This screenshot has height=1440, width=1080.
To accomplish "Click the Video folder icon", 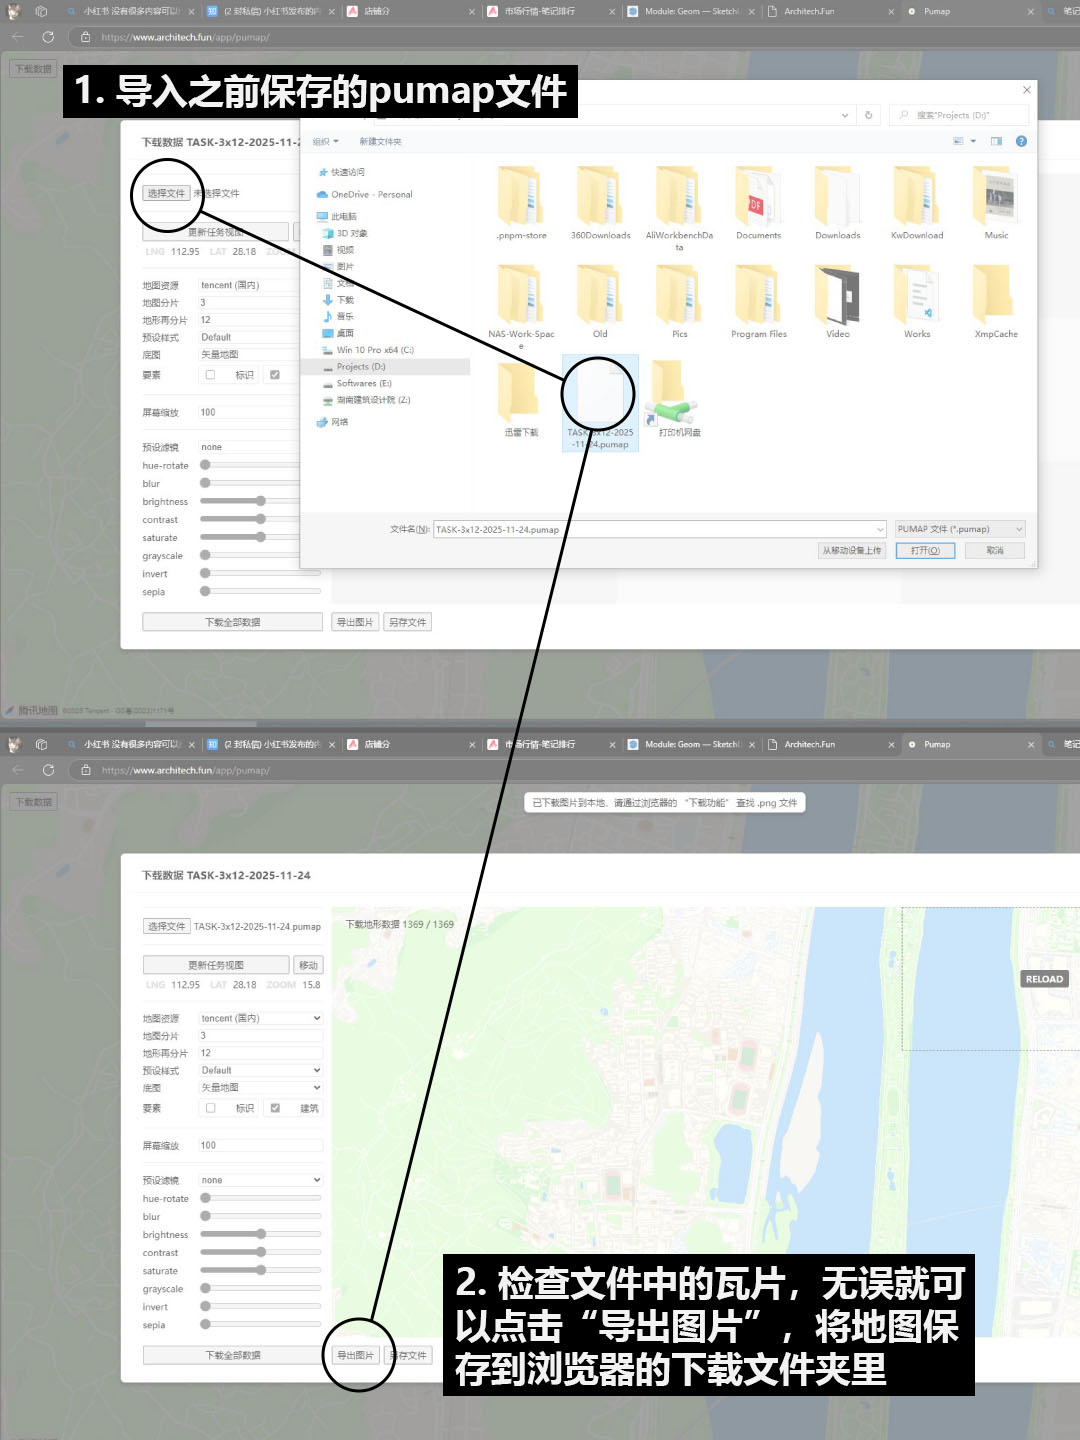I will [x=837, y=296].
